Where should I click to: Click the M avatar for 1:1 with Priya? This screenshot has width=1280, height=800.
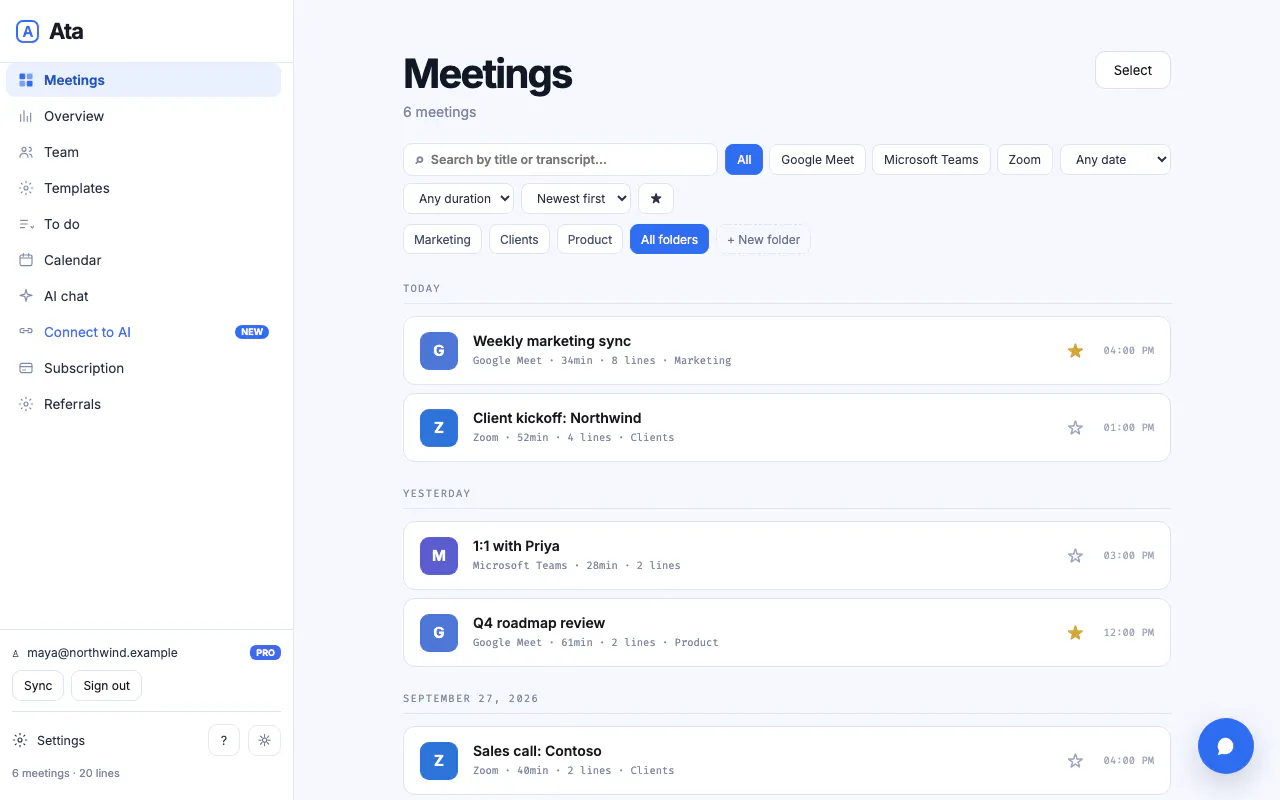[x=439, y=556]
